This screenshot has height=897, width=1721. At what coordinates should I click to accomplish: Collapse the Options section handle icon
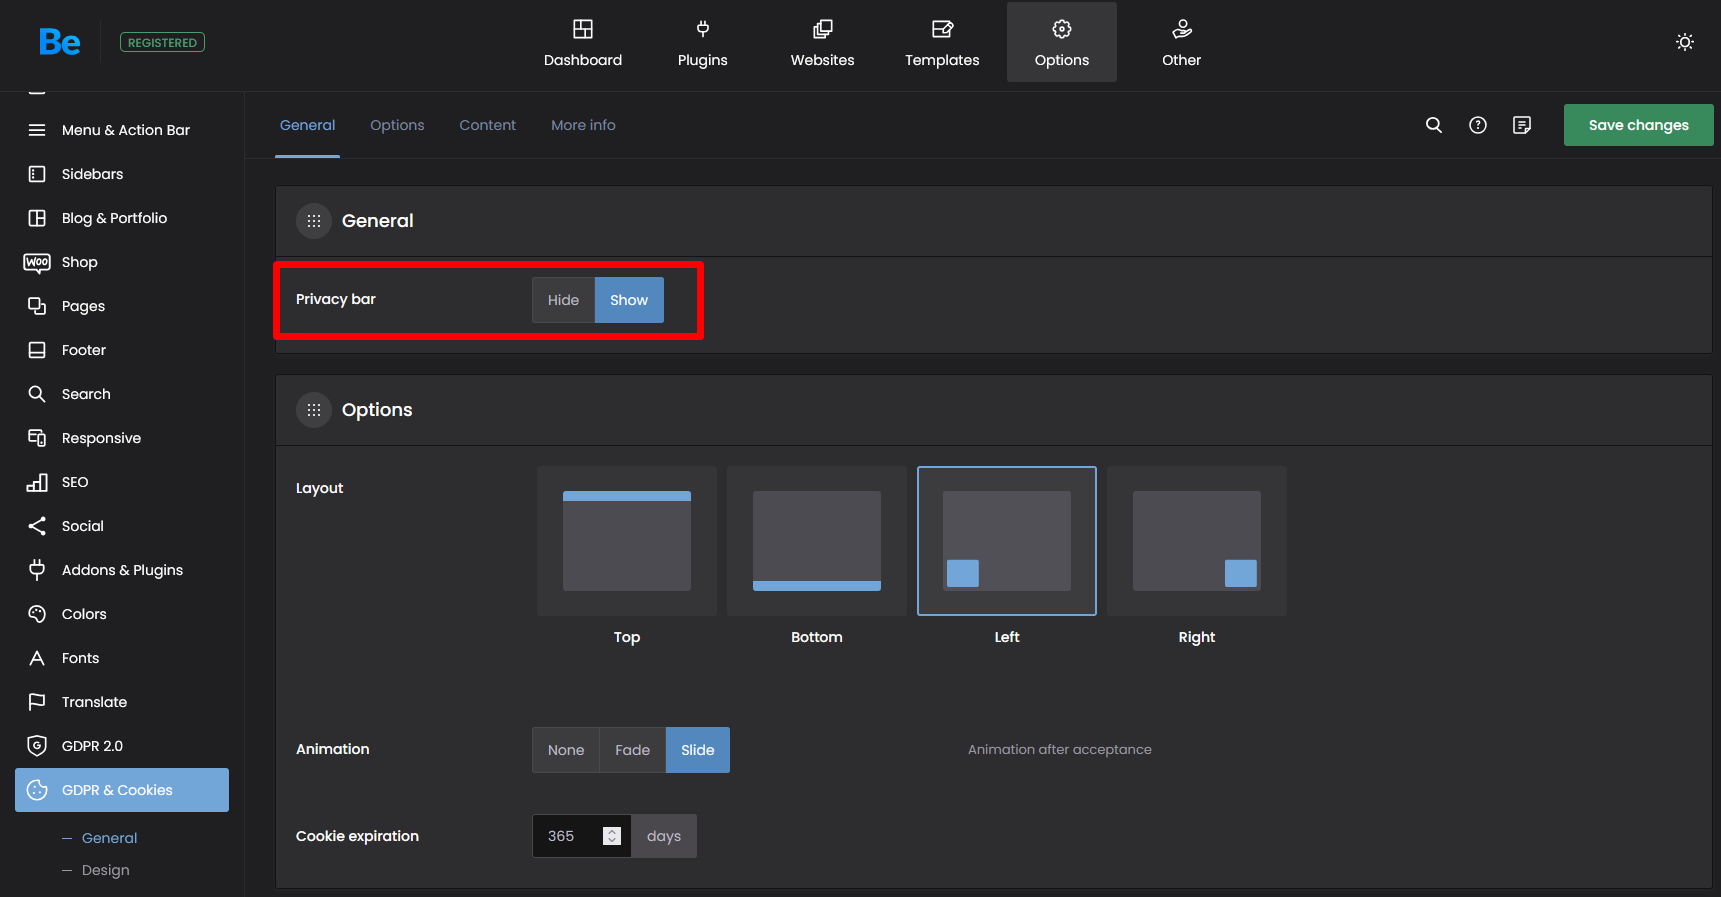[314, 410]
